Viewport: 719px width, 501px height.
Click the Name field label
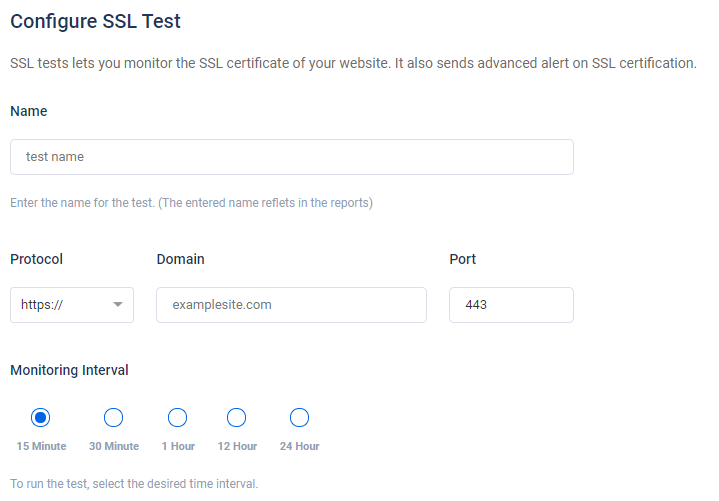(x=28, y=111)
